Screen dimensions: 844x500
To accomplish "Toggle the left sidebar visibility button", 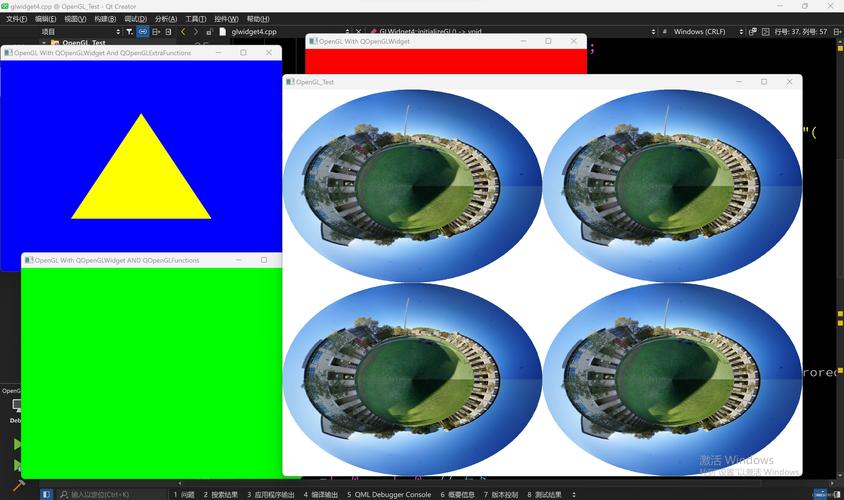I will (46, 494).
